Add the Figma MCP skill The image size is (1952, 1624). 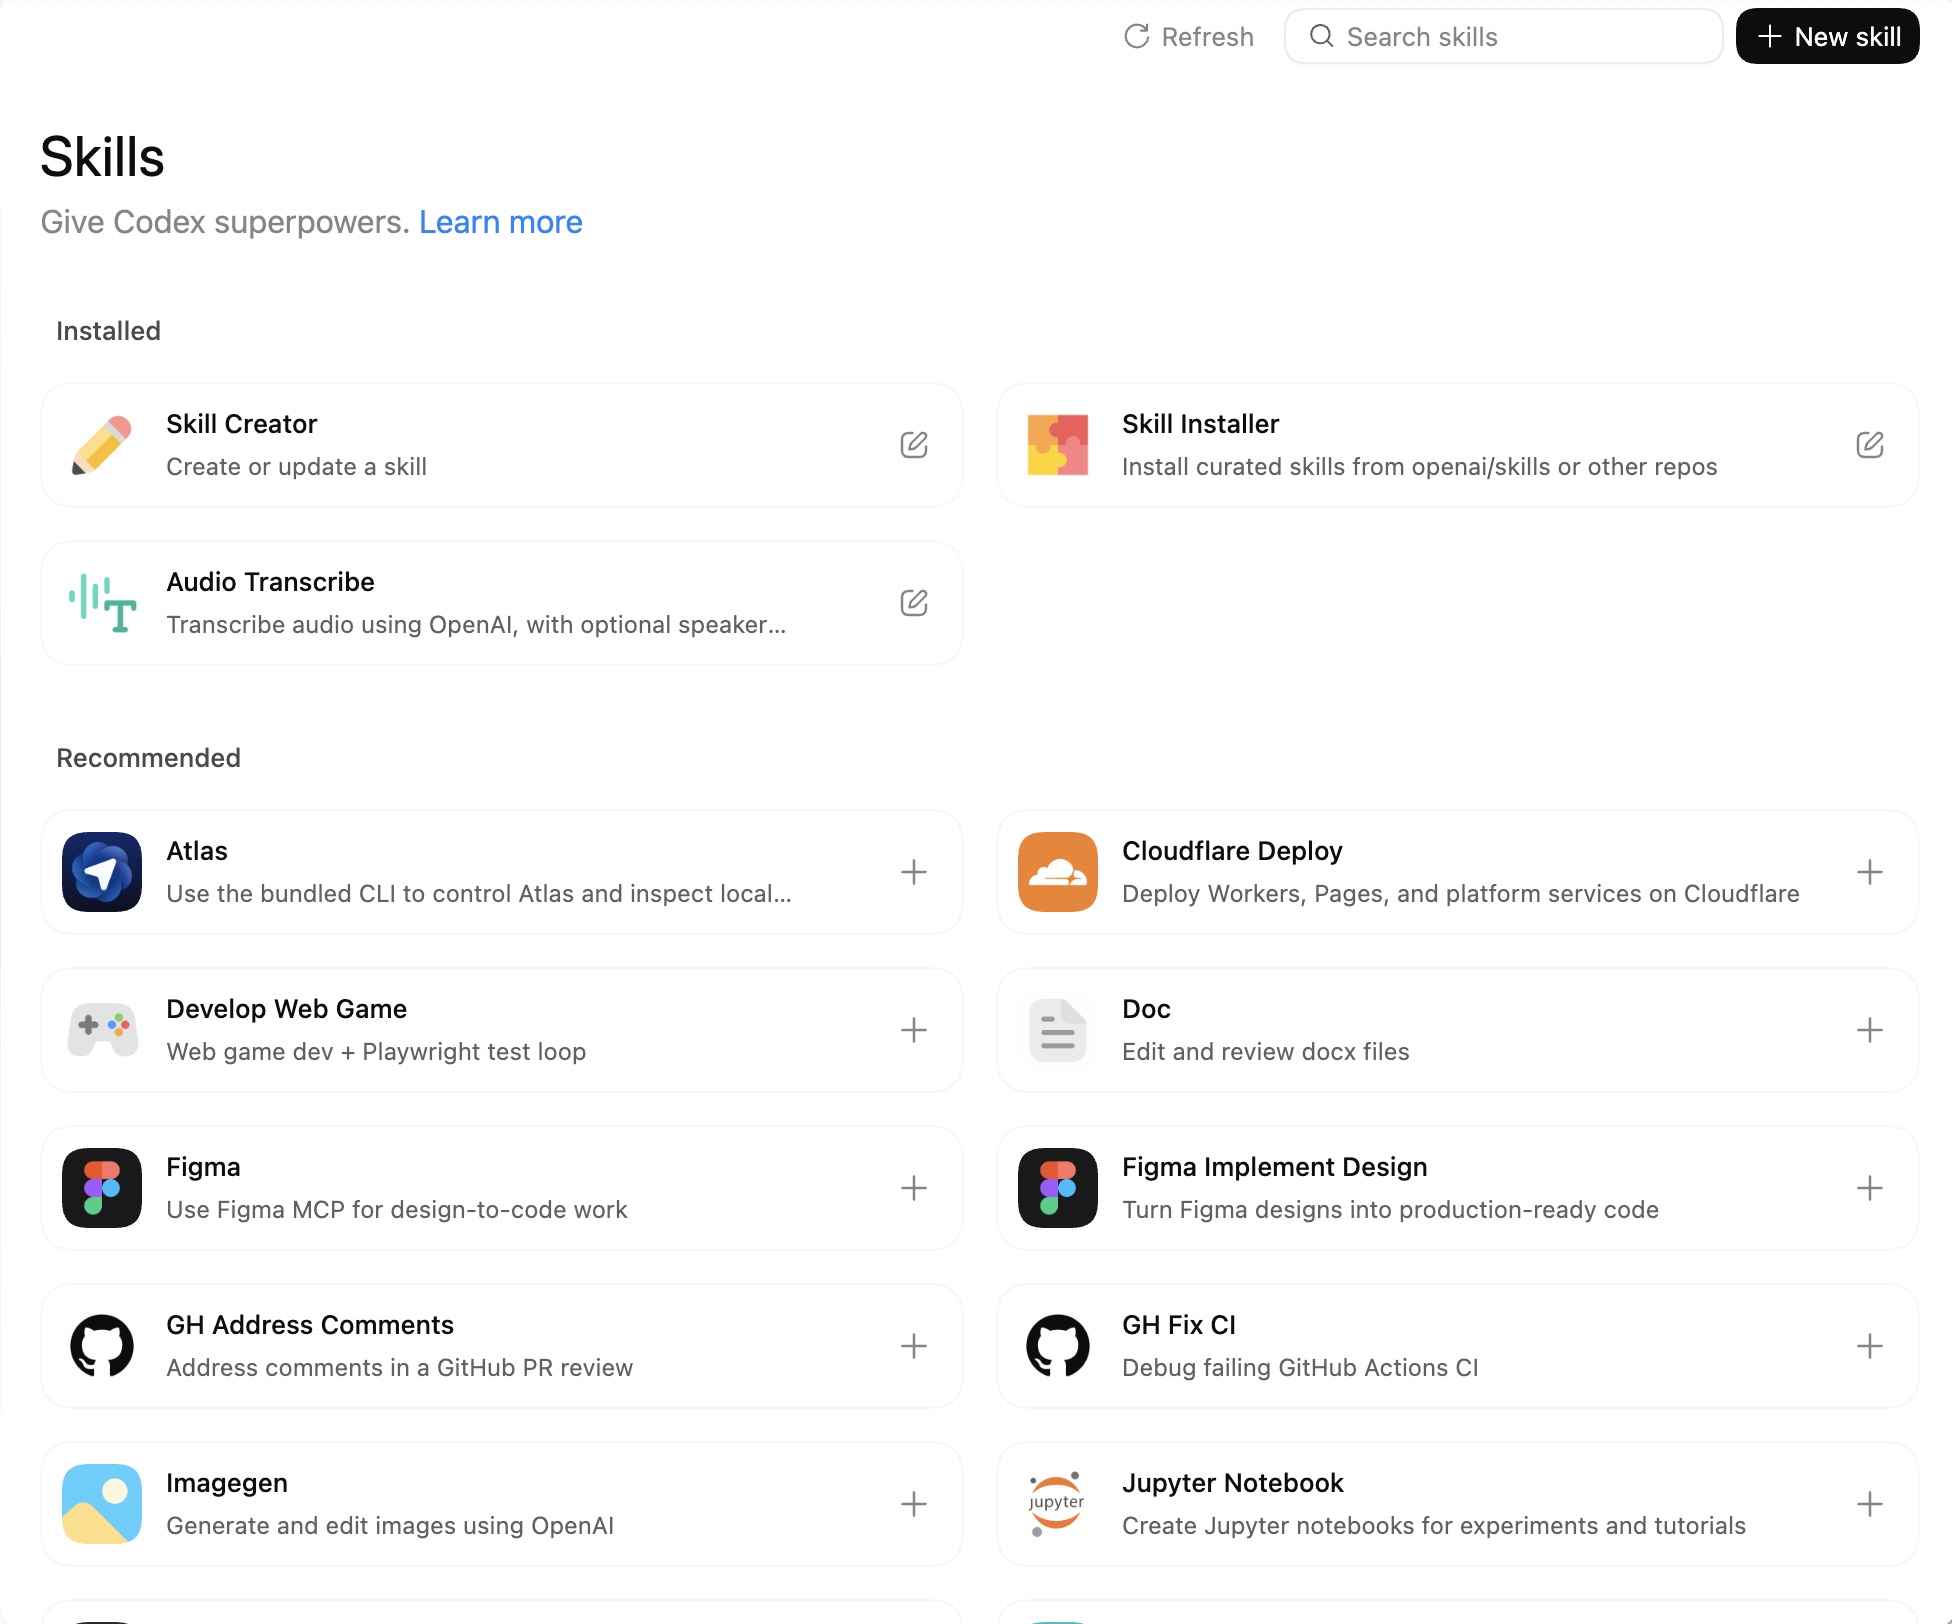click(913, 1188)
